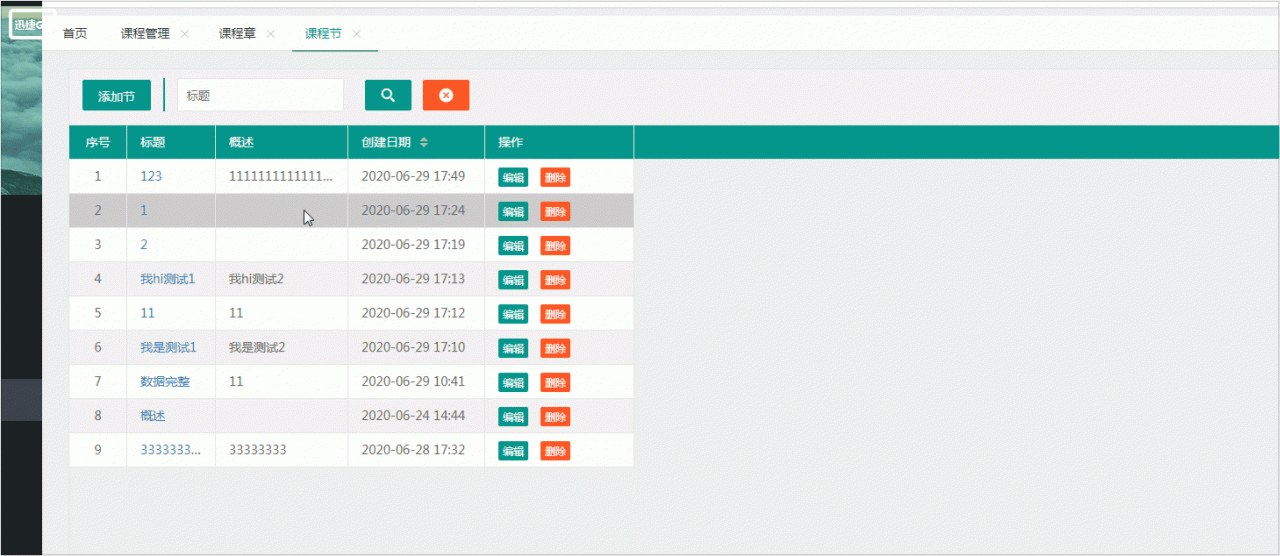Click the 添加节 button
This screenshot has height=556, width=1280.
pos(116,96)
